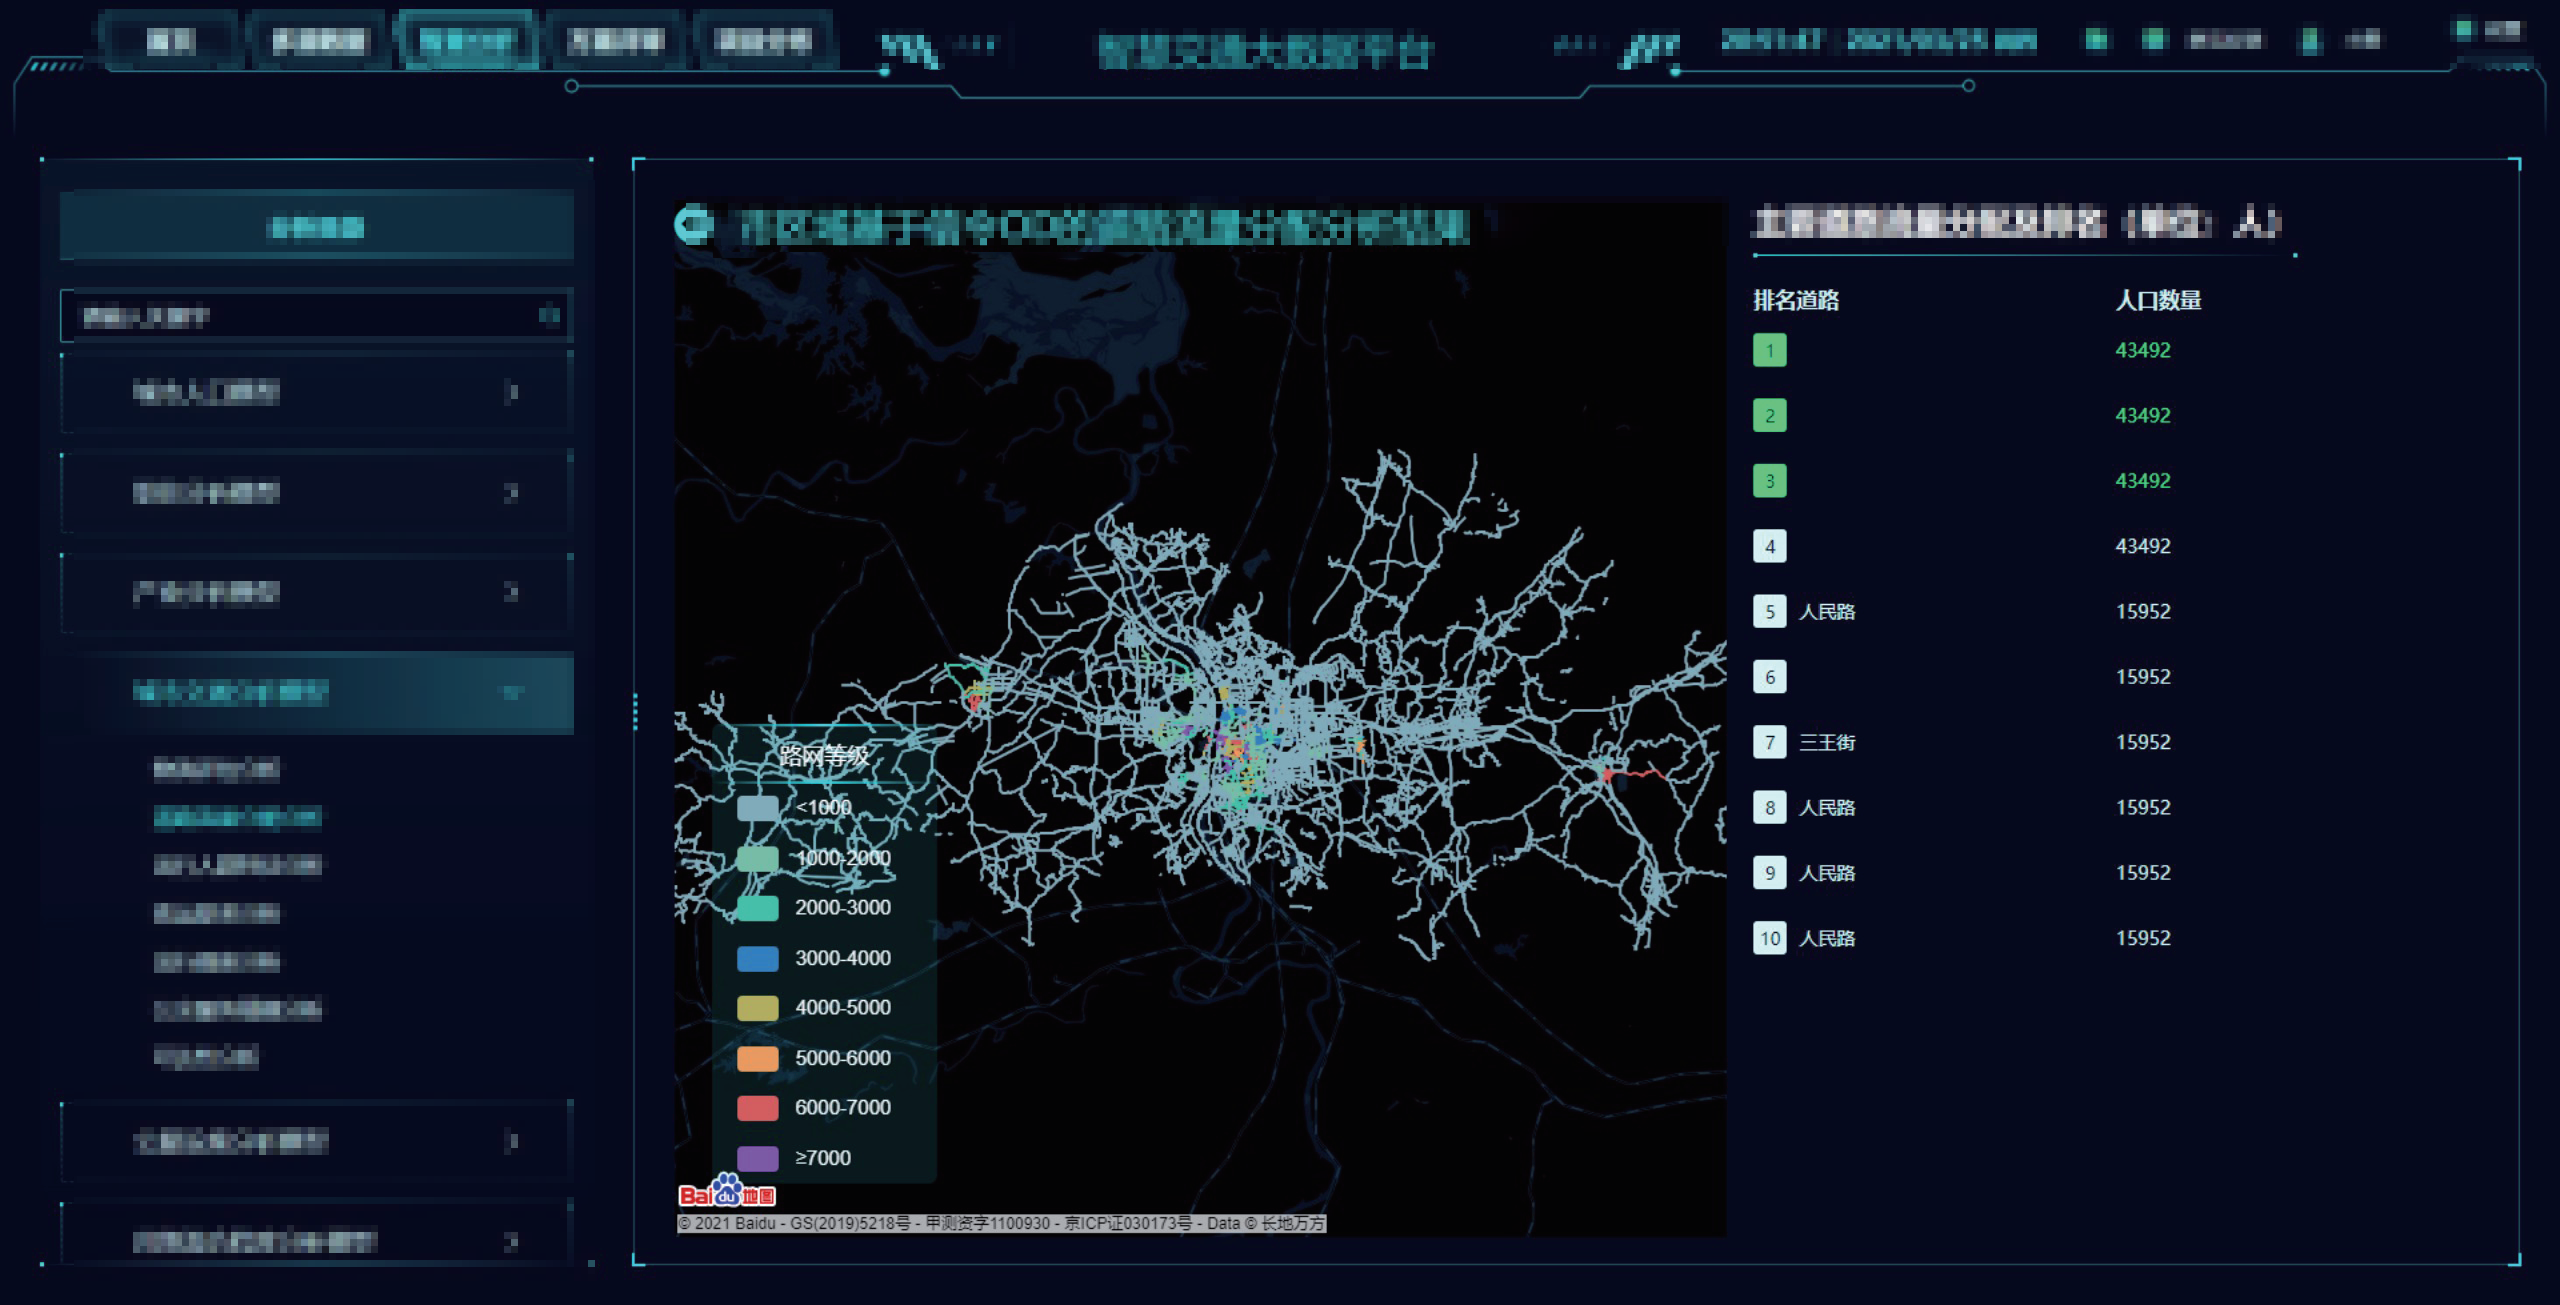Click rank badge 8 in road ranking
Image resolution: width=2560 pixels, height=1305 pixels.
pyautogui.click(x=1769, y=807)
